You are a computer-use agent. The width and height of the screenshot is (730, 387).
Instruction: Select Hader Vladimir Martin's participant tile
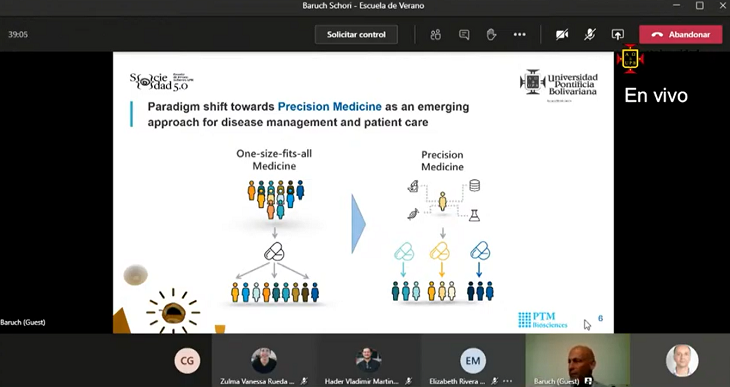tap(368, 360)
